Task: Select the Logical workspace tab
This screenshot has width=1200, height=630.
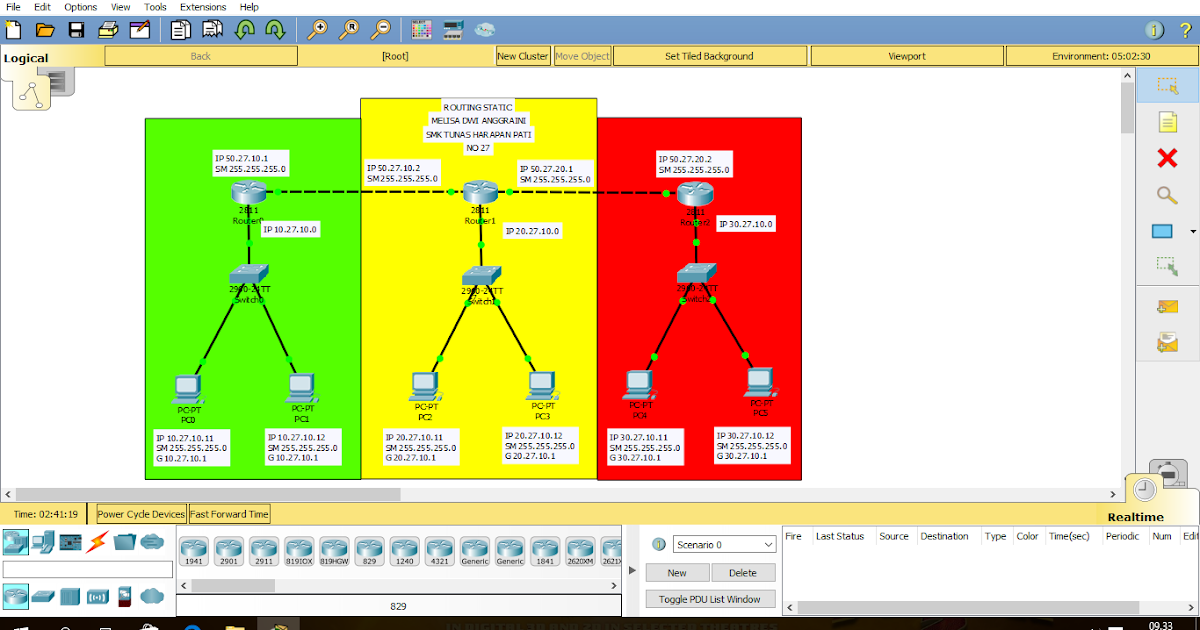Action: click(25, 57)
